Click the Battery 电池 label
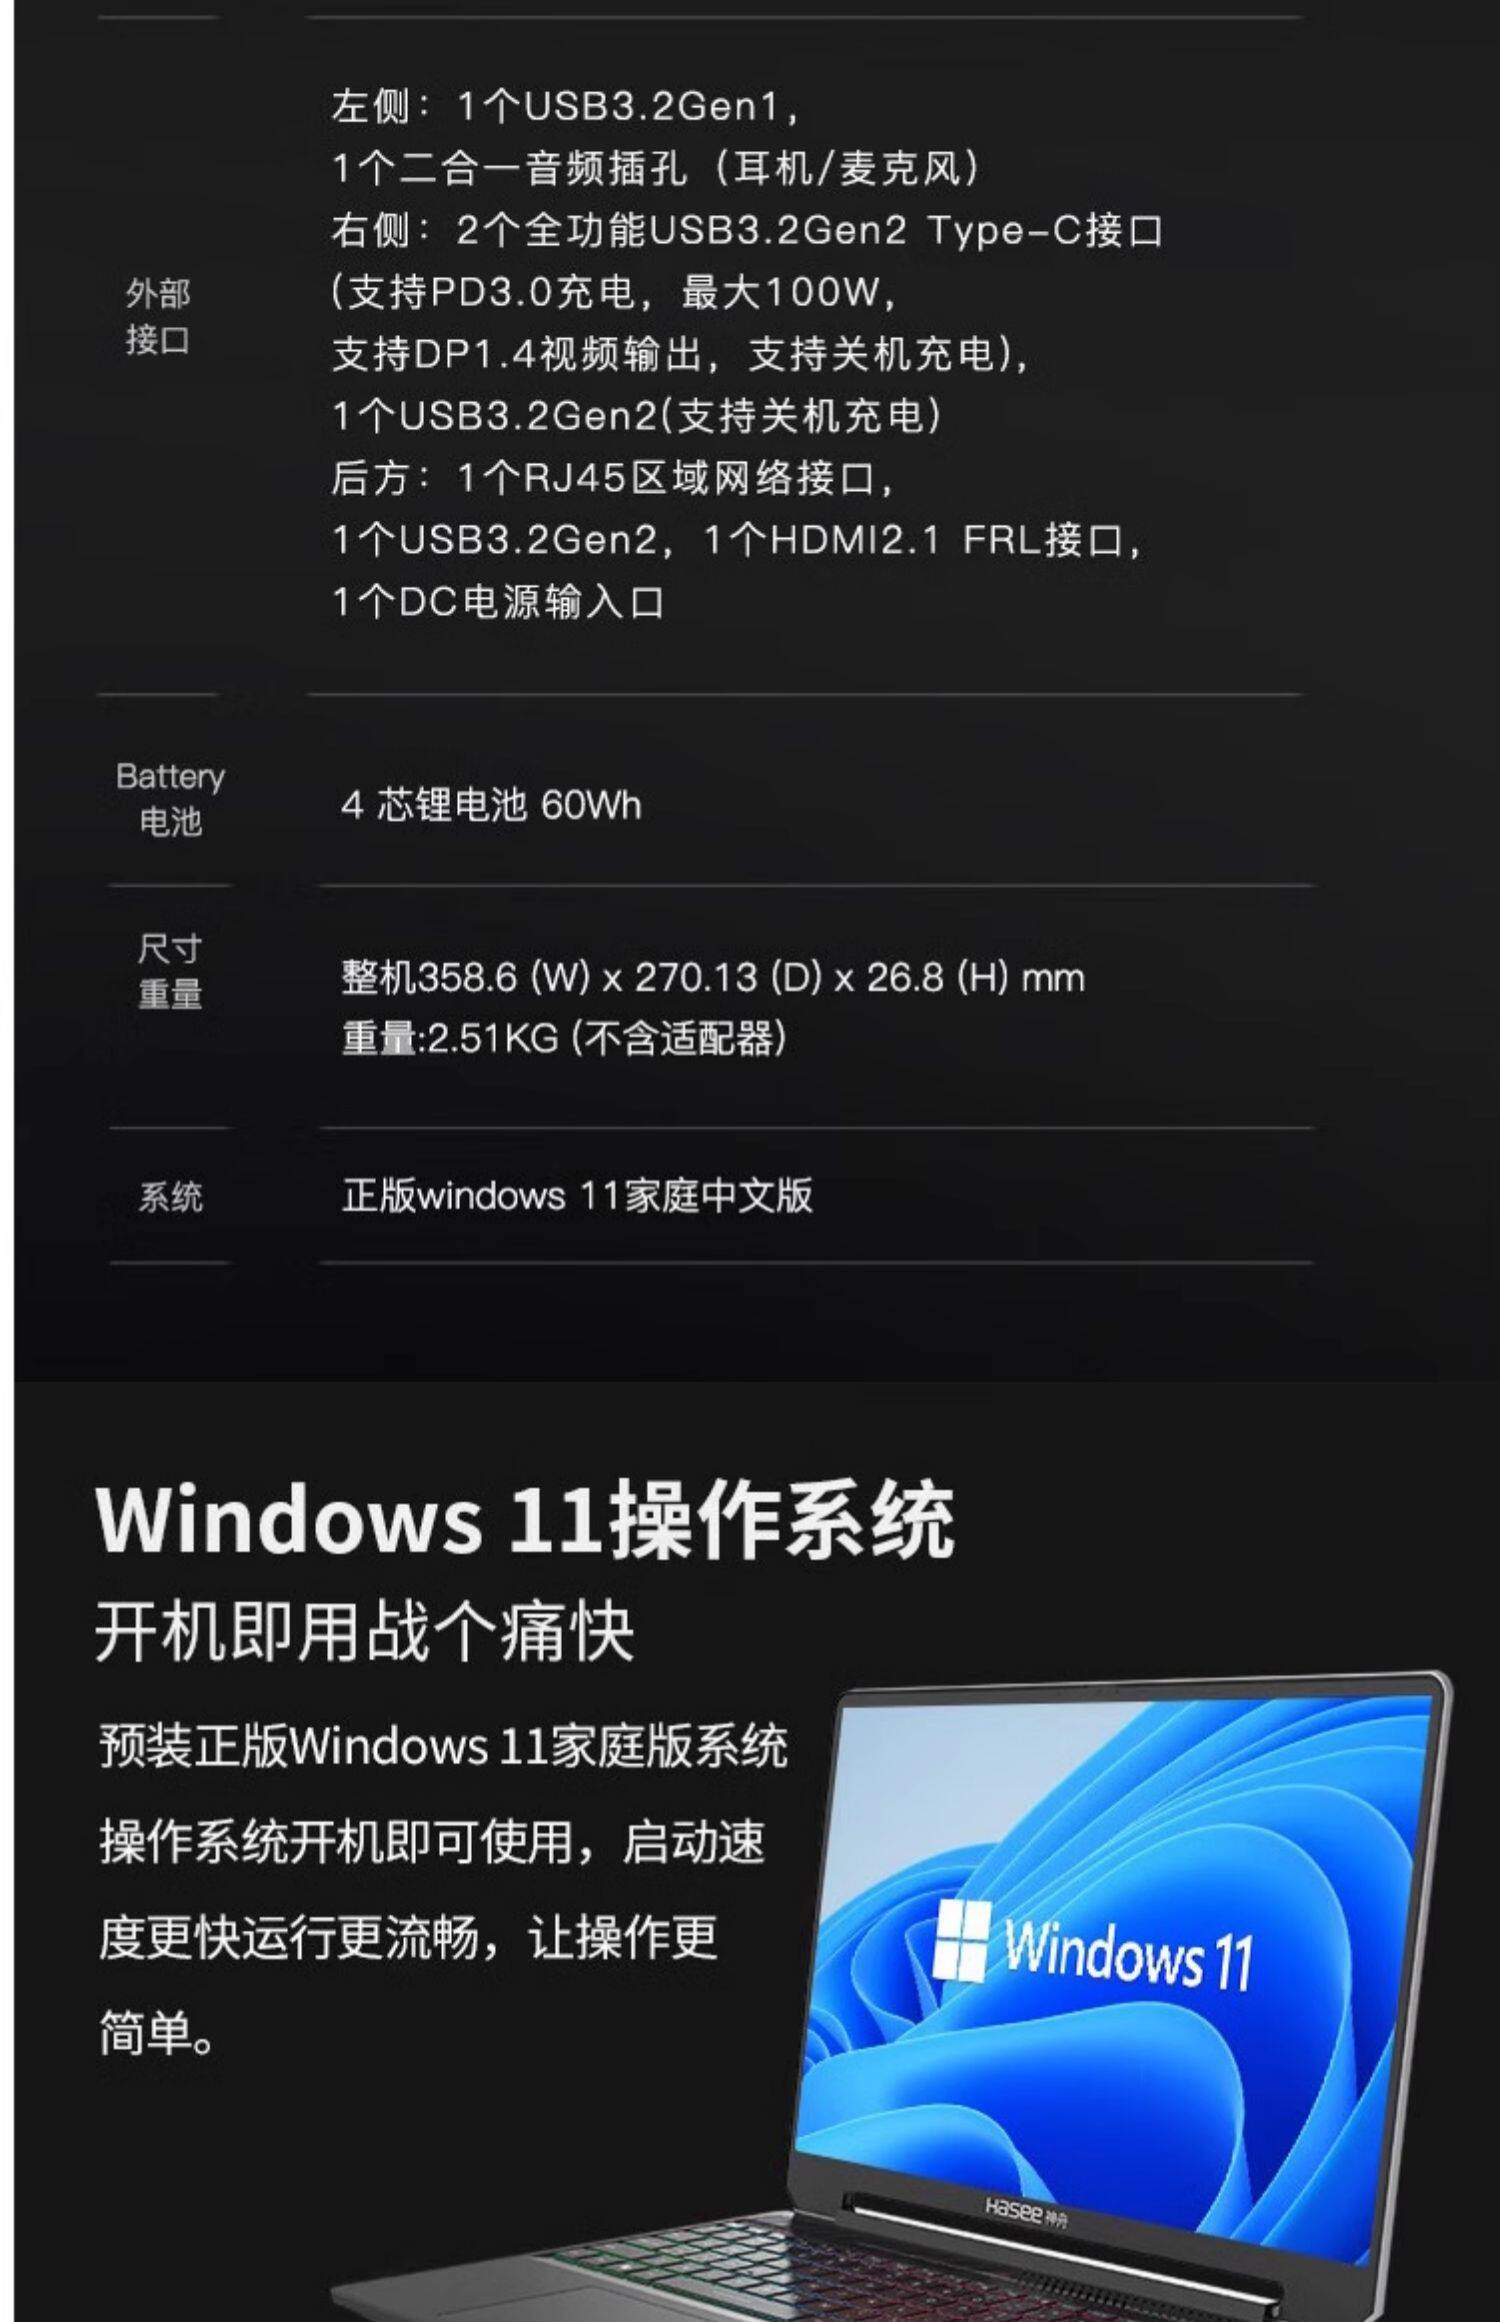 [x=170, y=798]
